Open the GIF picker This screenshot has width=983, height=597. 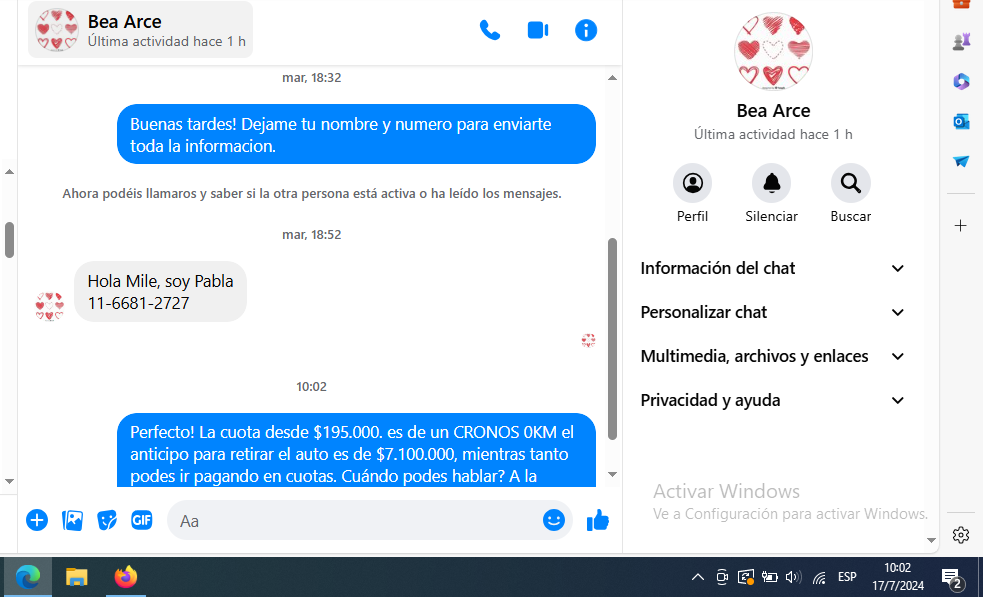tap(142, 520)
